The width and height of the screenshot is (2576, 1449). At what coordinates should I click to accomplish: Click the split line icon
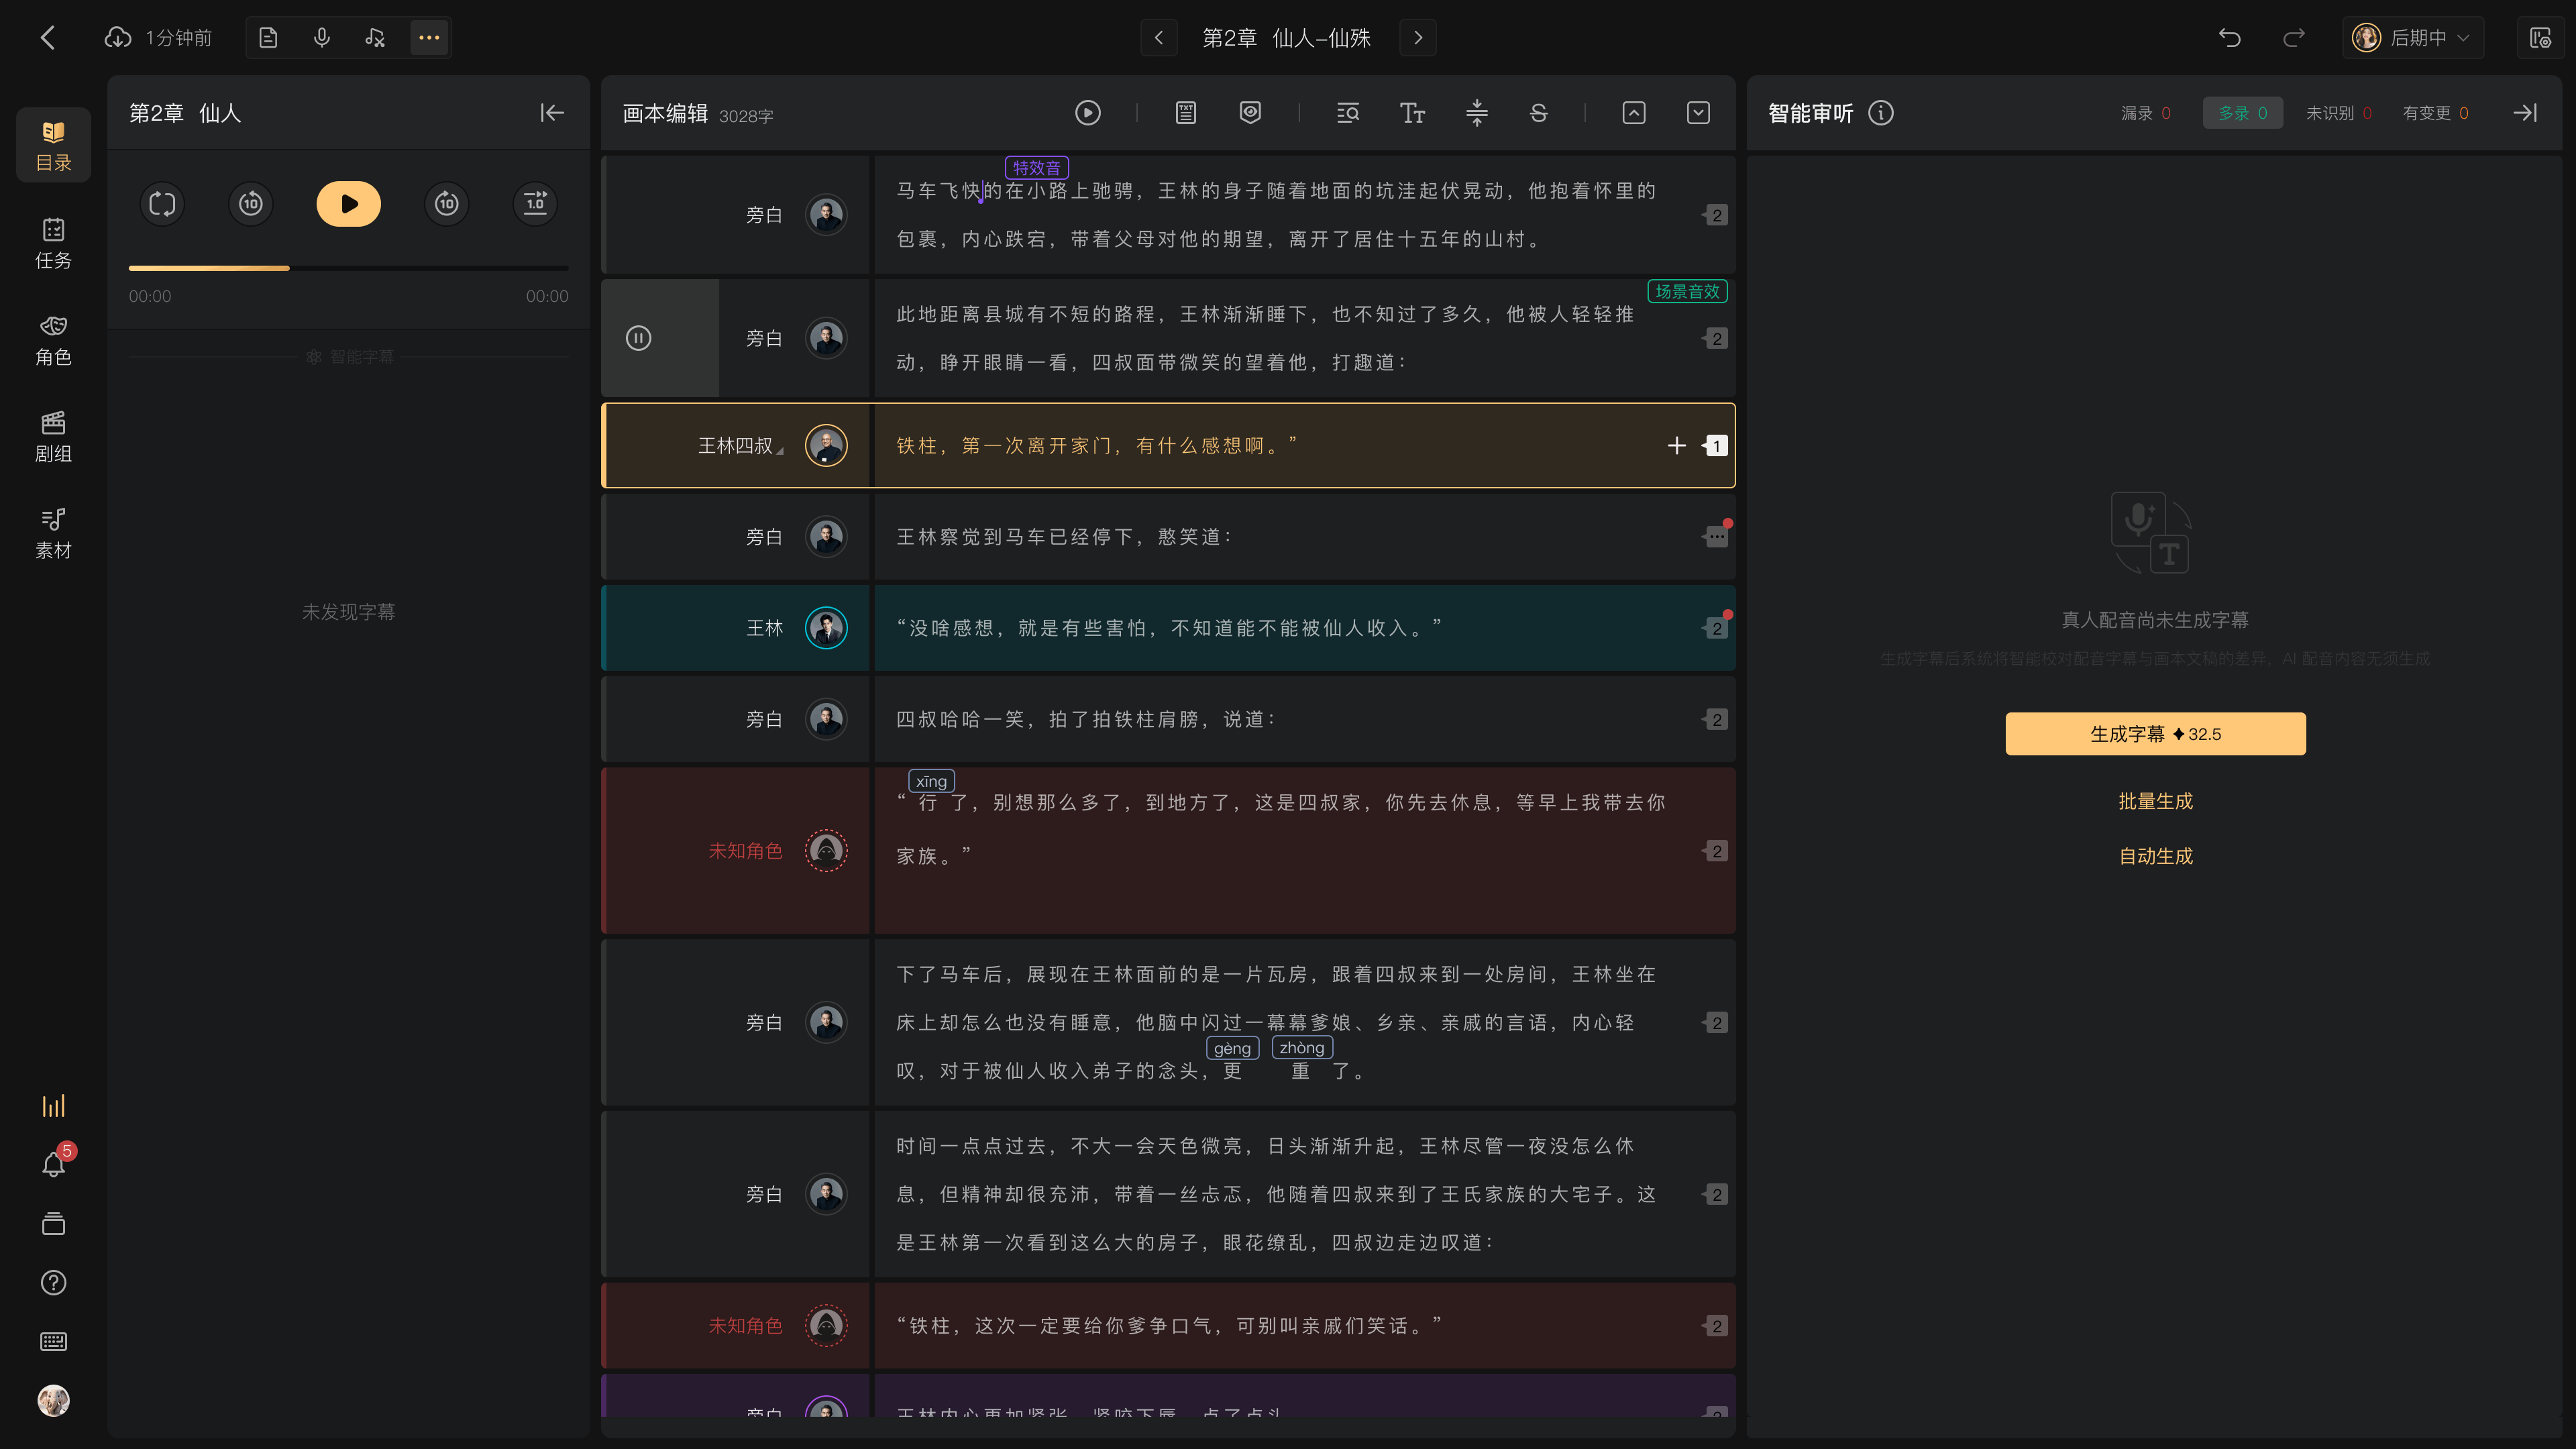(x=1477, y=113)
